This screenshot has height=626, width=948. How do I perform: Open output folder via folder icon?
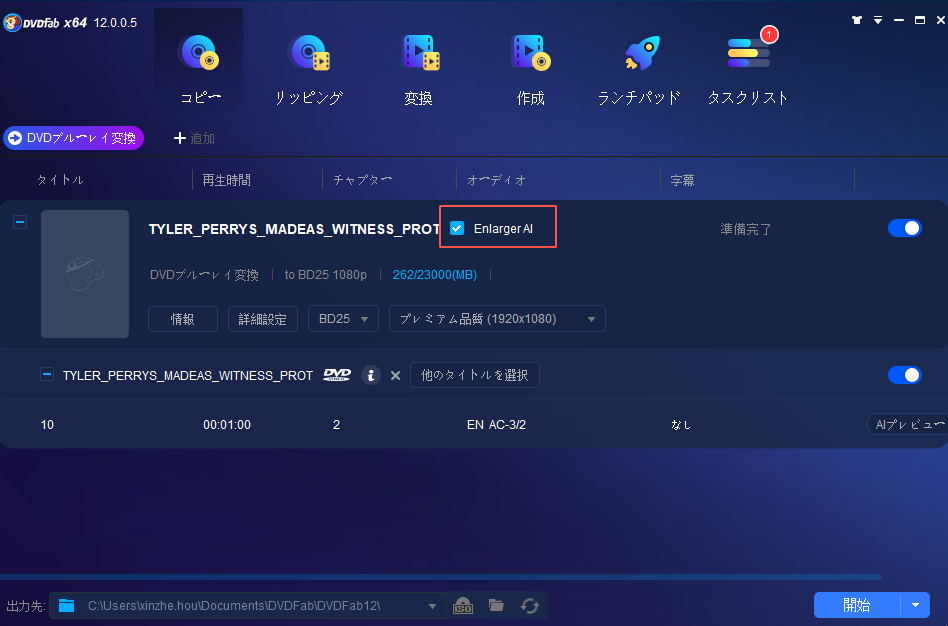496,605
